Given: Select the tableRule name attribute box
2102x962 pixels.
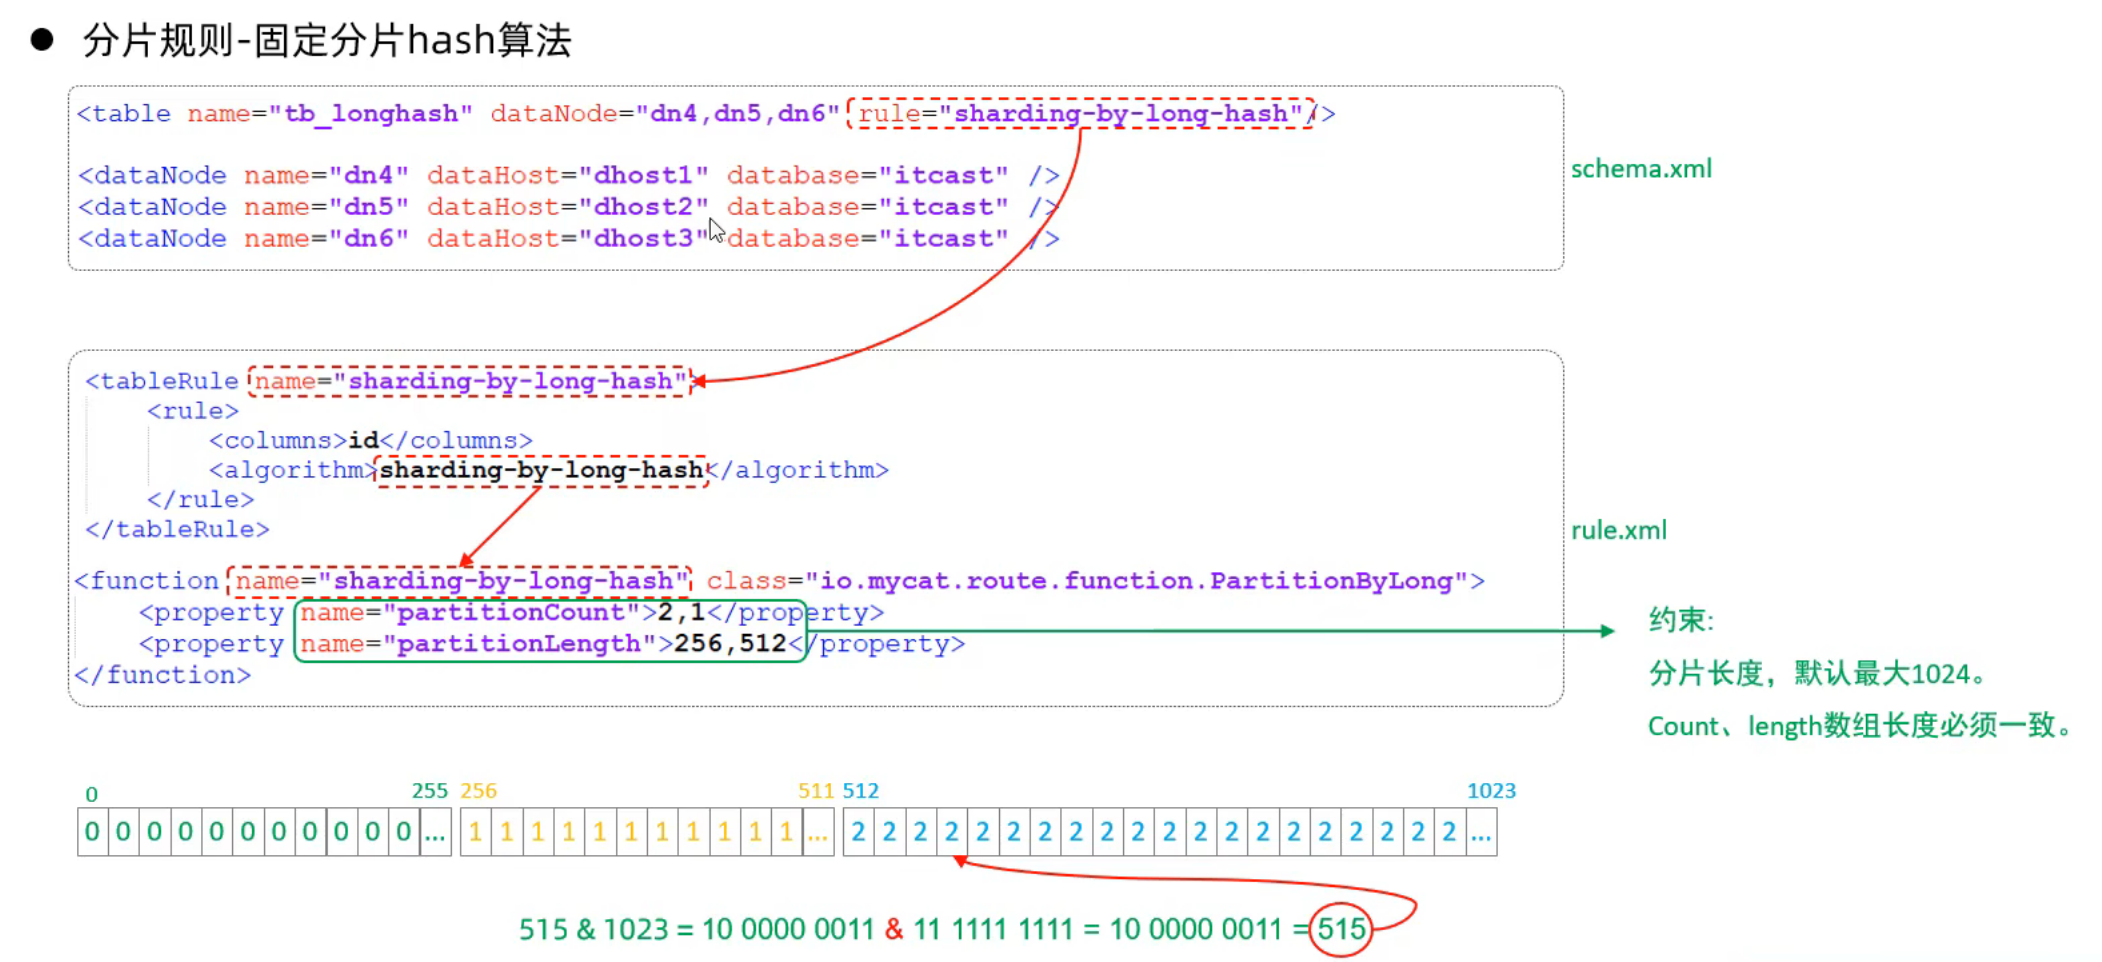Looking at the screenshot, I should click(x=469, y=381).
